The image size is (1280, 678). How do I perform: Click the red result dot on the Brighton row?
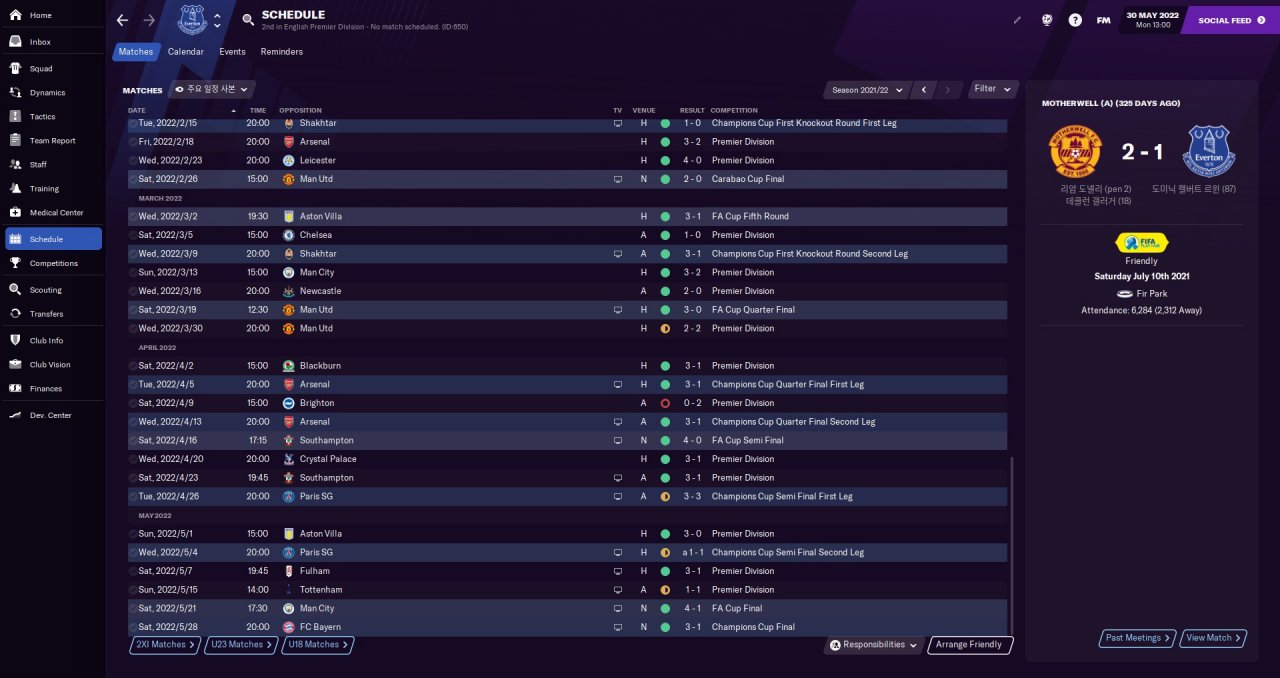pyautogui.click(x=665, y=403)
